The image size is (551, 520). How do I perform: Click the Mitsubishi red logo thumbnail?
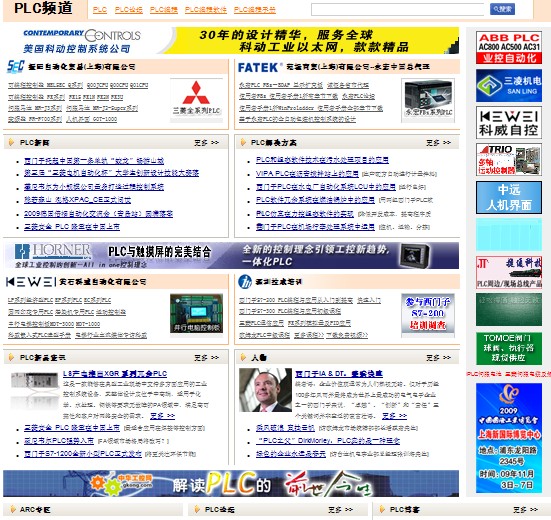coord(196,100)
